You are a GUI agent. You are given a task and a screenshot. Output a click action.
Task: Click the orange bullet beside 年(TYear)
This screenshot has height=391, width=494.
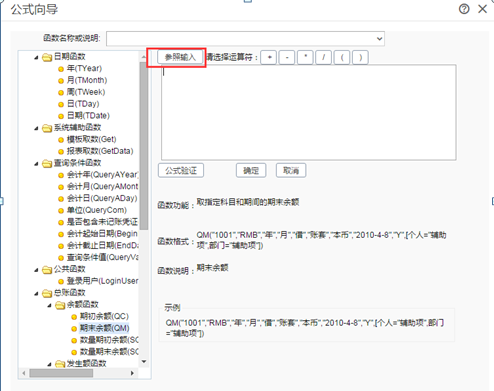point(61,69)
